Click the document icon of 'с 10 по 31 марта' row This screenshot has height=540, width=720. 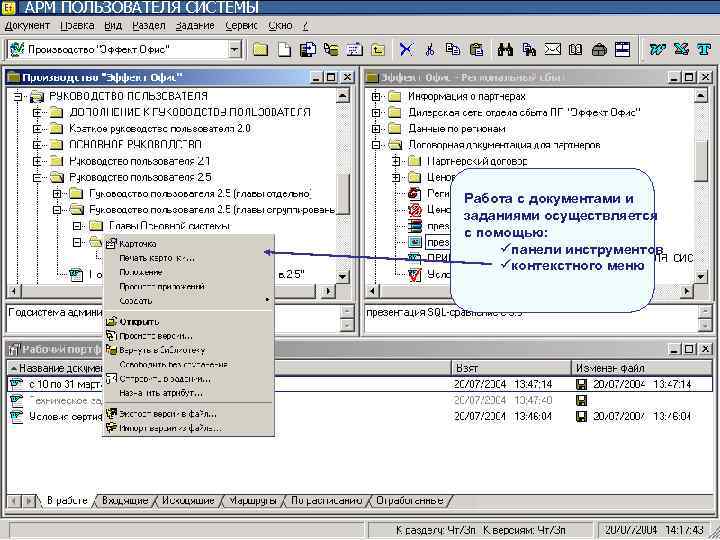pos(17,383)
